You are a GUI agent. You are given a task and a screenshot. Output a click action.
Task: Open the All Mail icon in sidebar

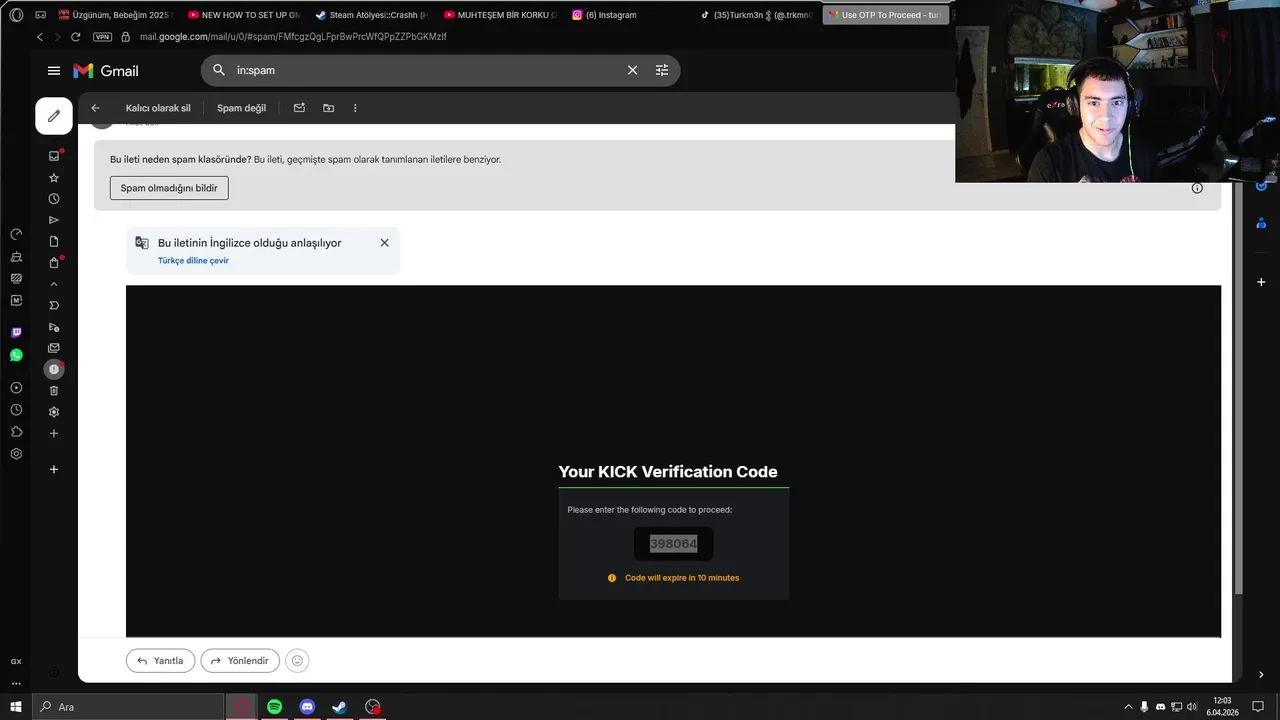[54, 348]
